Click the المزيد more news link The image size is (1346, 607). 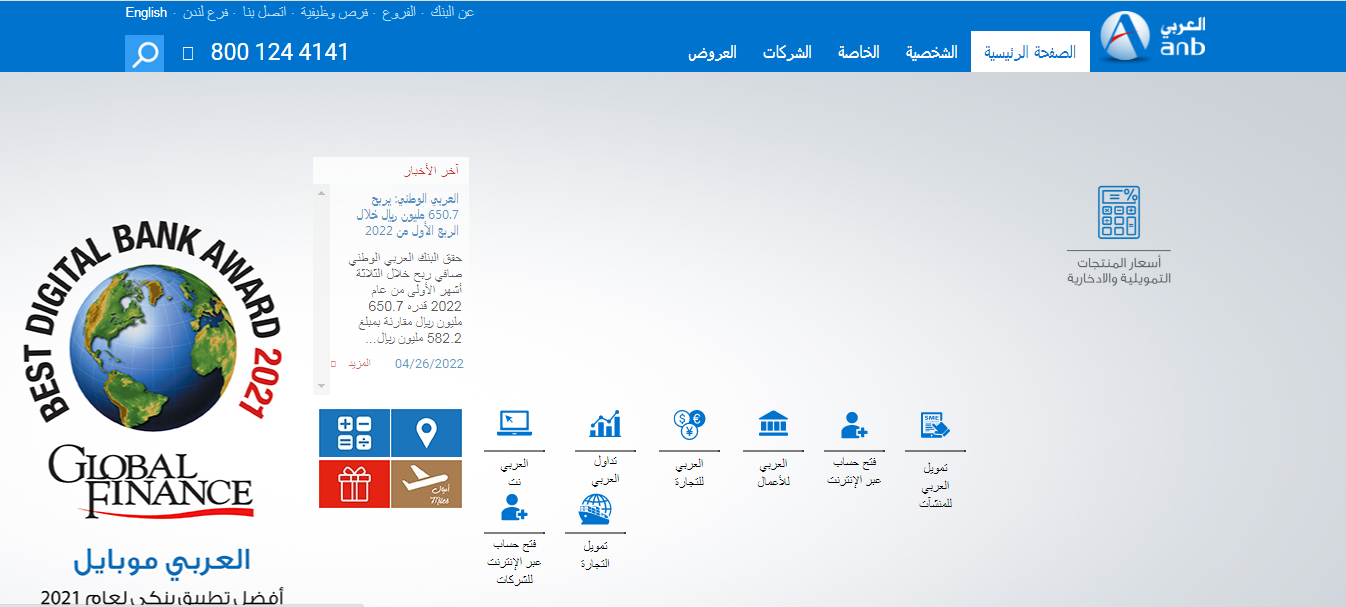[x=358, y=363]
